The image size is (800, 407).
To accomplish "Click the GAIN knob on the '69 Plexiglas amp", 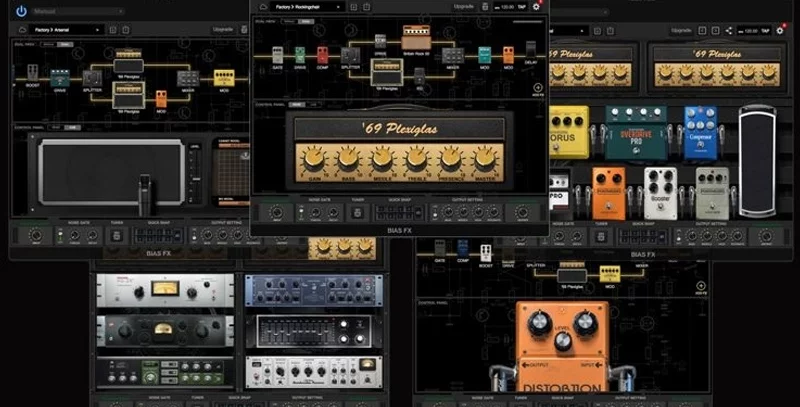I will click(313, 159).
